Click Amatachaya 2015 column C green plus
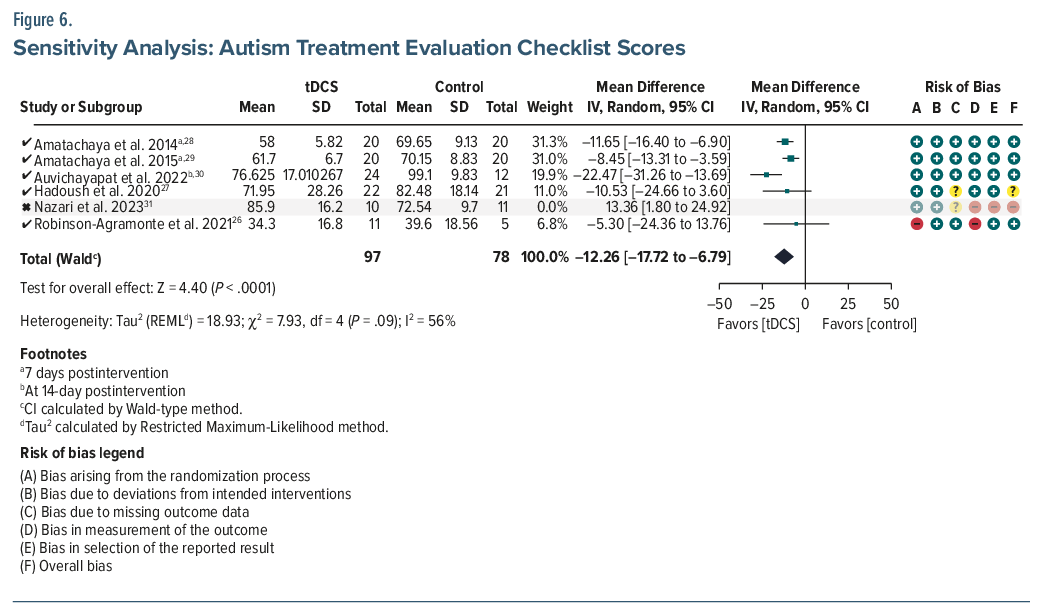This screenshot has height=615, width=1042. click(x=955, y=158)
